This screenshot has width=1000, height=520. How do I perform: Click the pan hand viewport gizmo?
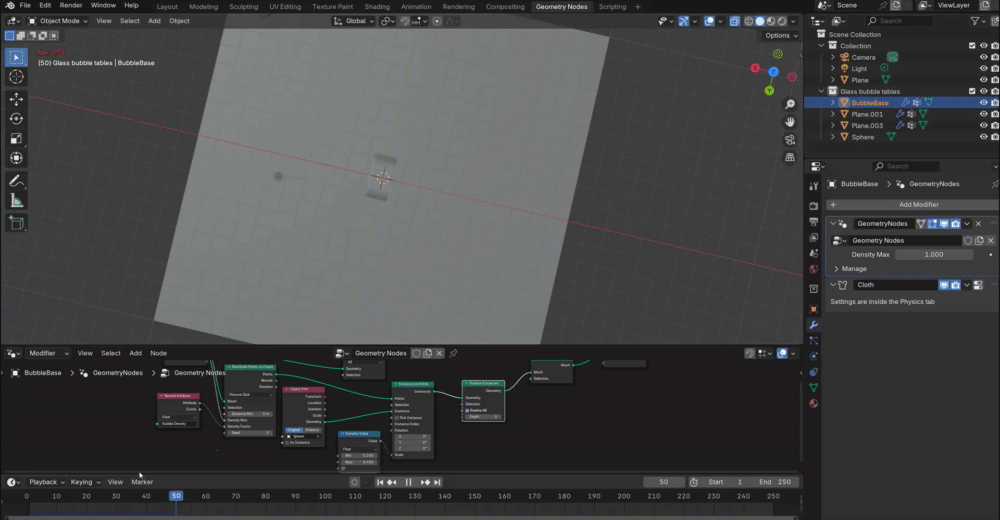[790, 122]
